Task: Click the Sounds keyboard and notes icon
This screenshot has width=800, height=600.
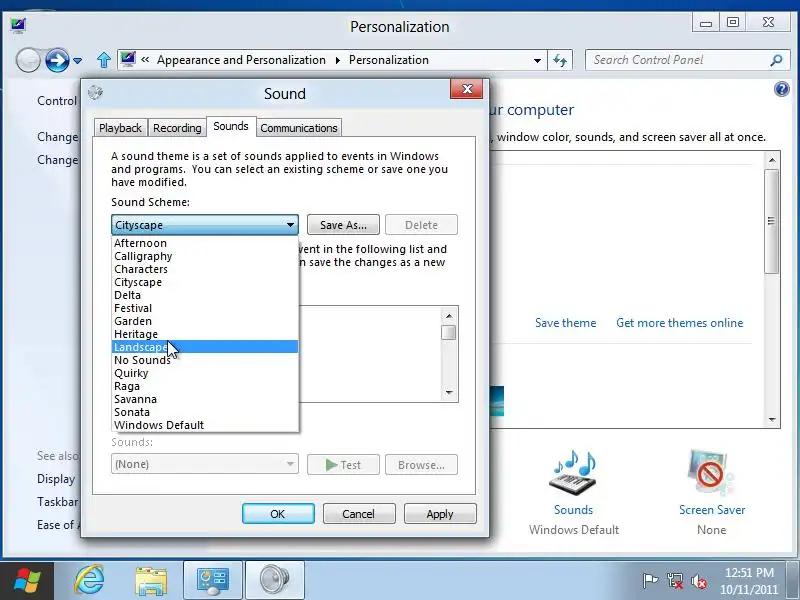Action: pos(573,473)
